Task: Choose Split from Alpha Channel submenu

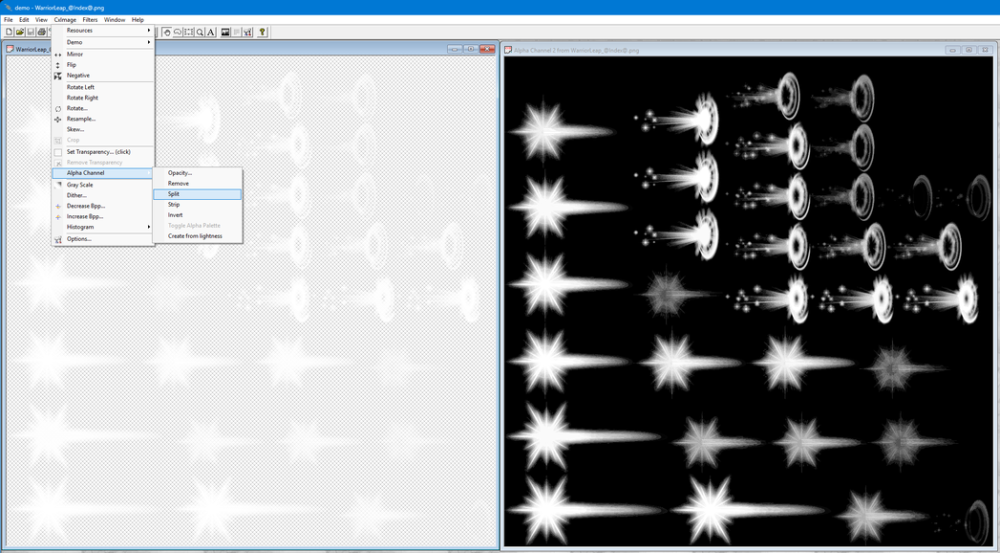Action: click(x=174, y=194)
